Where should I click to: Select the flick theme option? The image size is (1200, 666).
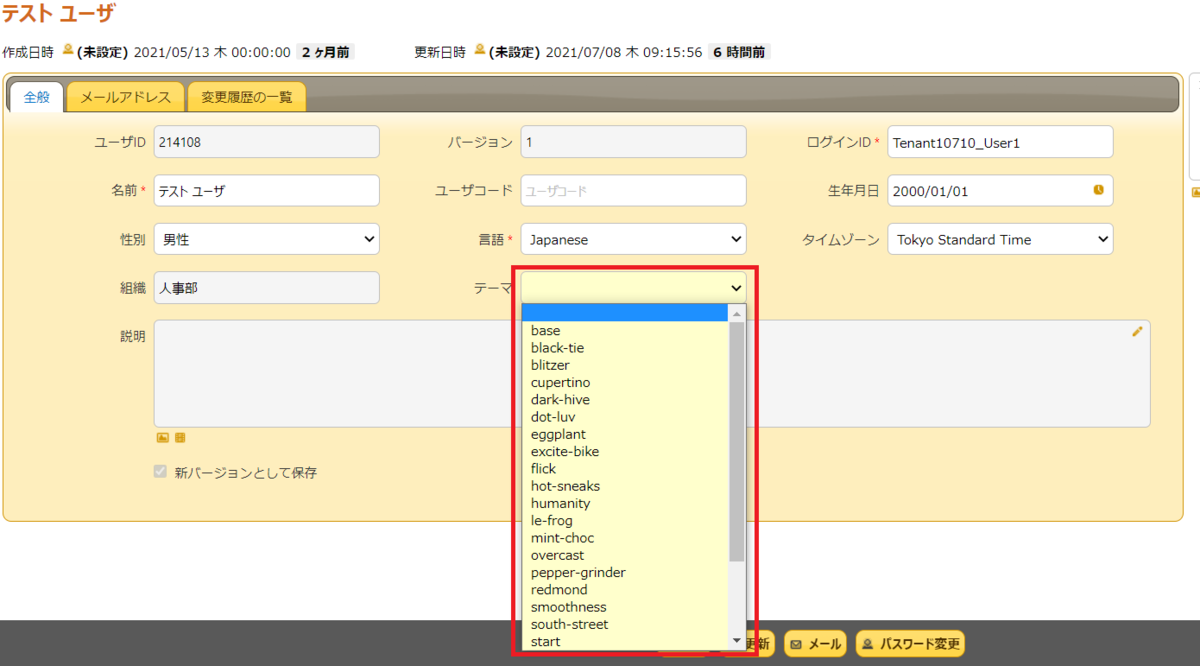626,468
